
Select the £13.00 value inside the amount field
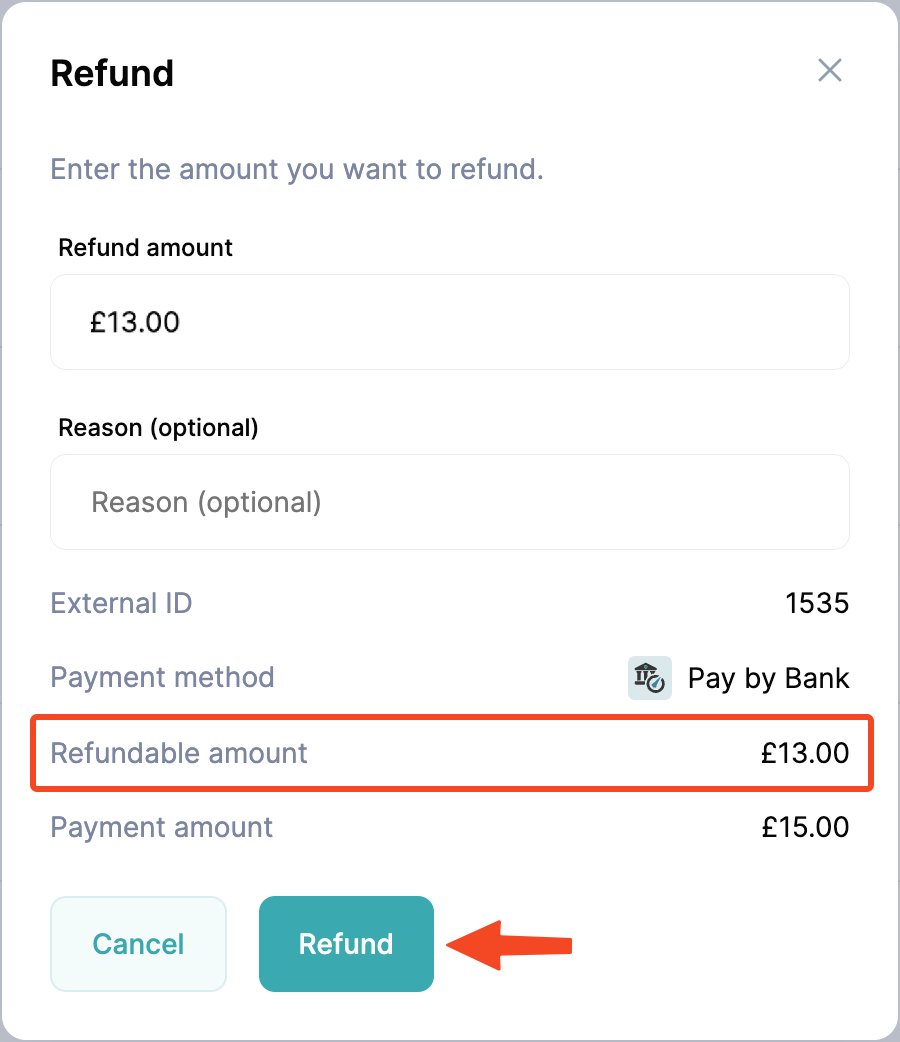[136, 321]
